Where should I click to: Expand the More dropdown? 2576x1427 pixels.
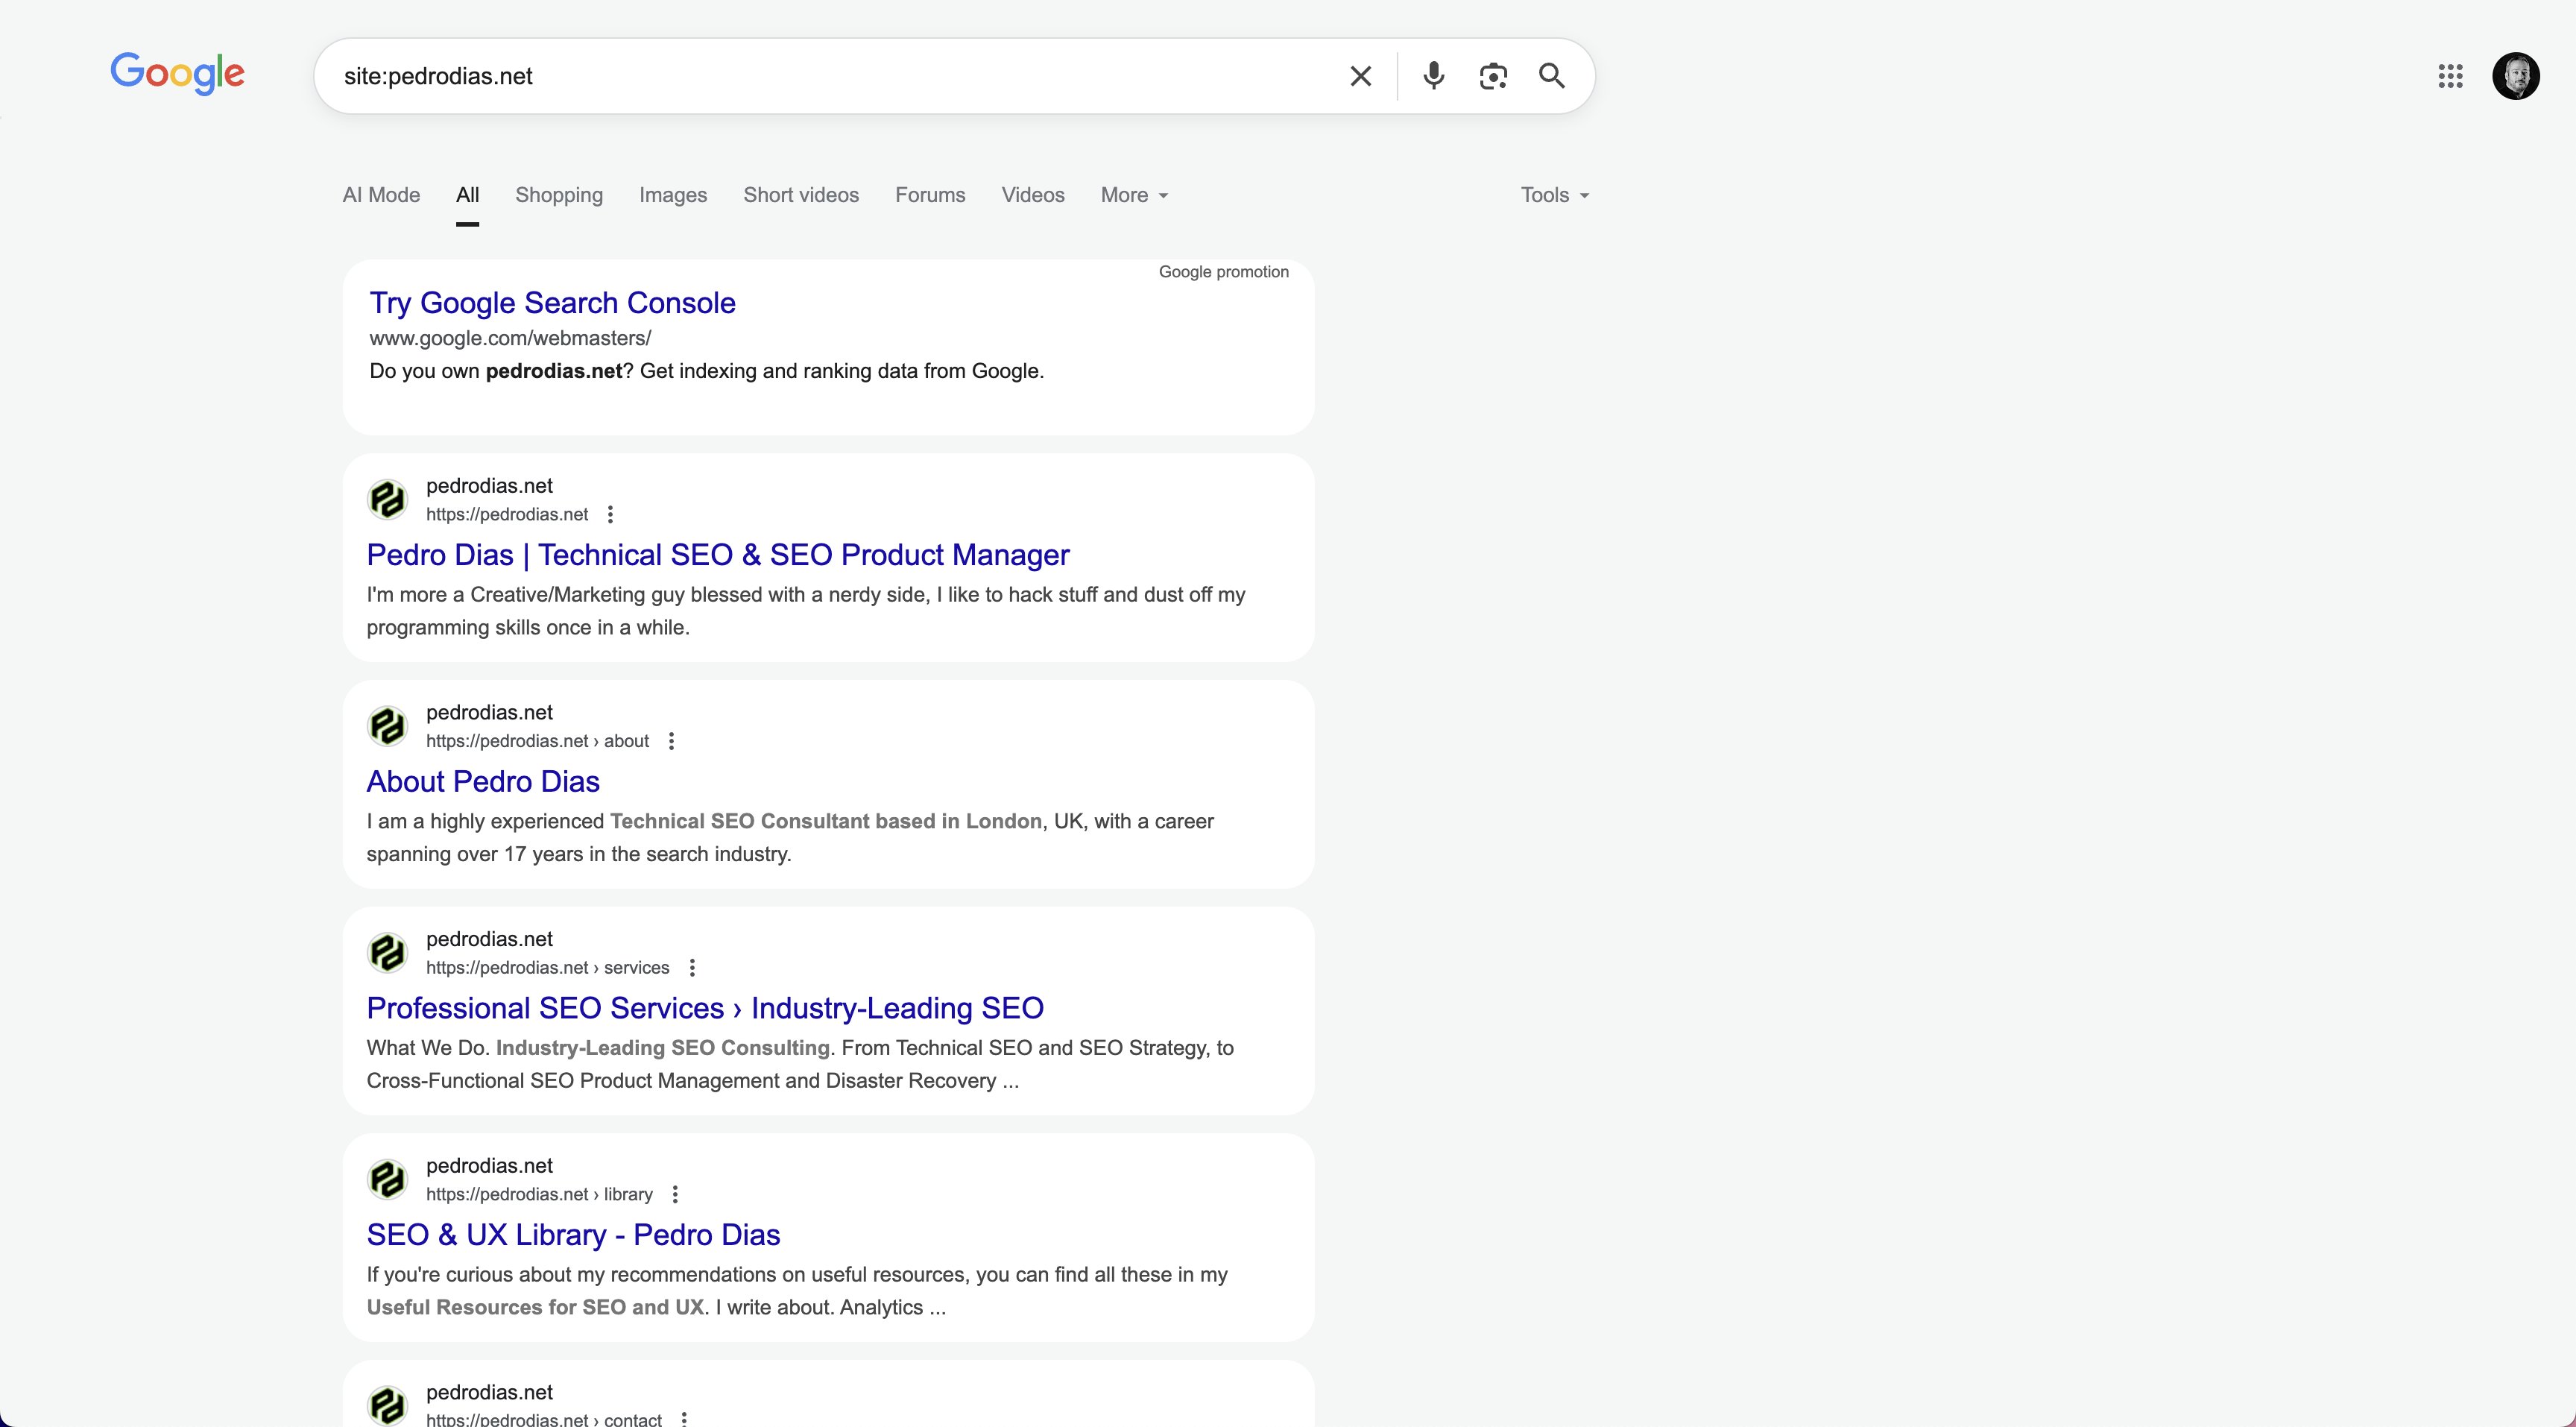1134,195
